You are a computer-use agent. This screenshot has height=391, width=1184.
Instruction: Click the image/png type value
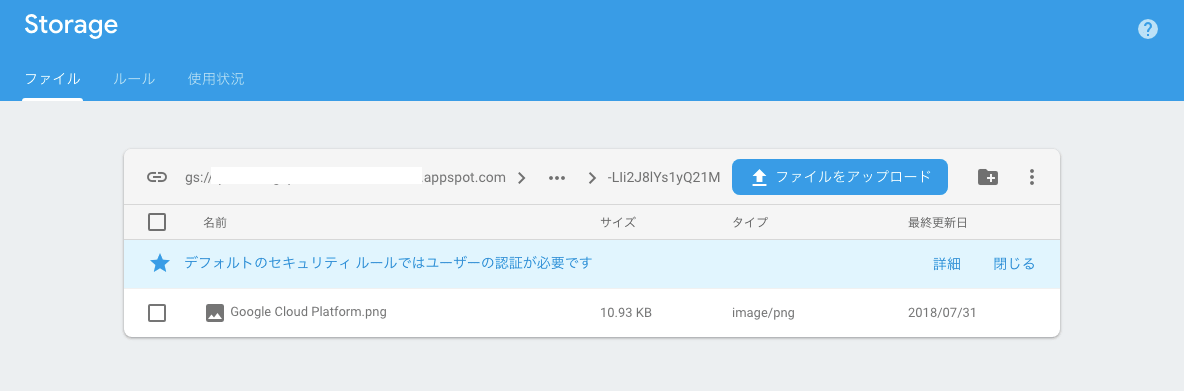(763, 312)
